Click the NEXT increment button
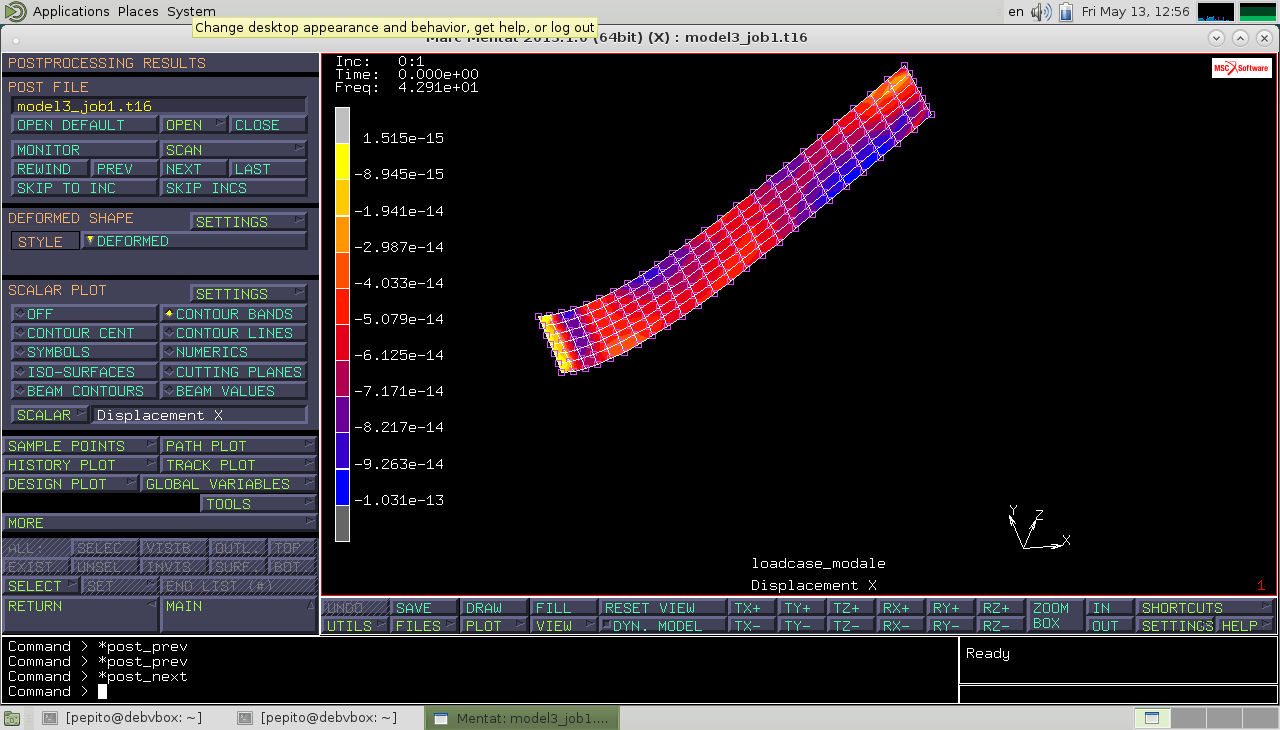Image resolution: width=1280 pixels, height=730 pixels. [193, 169]
